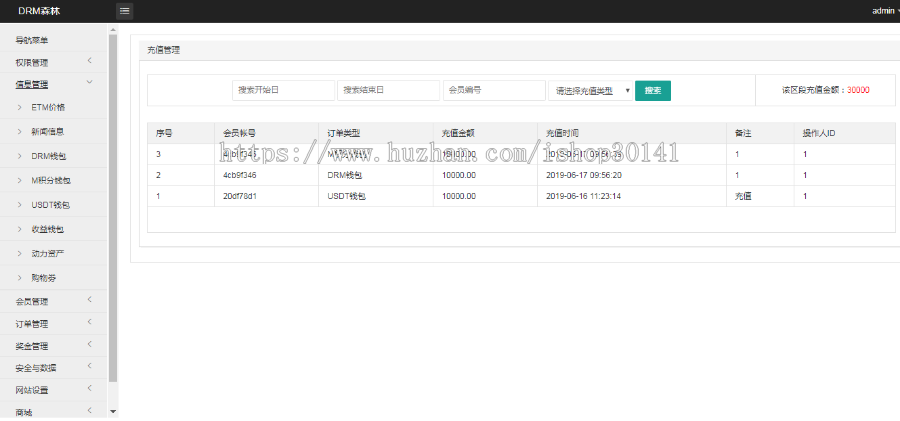This screenshot has height=421, width=900.
Task: Expand the 订单管理 chevron
Action: (x=90, y=322)
